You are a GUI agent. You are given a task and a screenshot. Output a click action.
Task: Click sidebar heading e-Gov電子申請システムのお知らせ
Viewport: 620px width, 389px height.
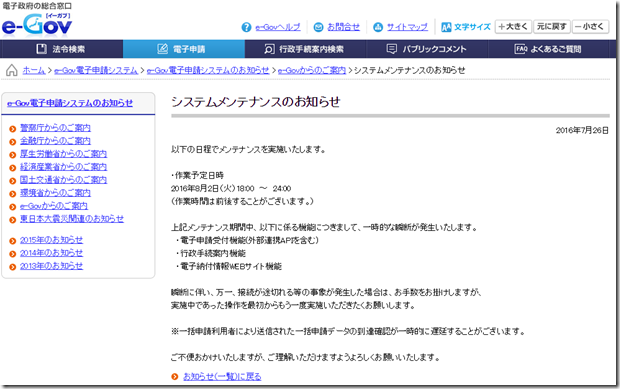70,103
